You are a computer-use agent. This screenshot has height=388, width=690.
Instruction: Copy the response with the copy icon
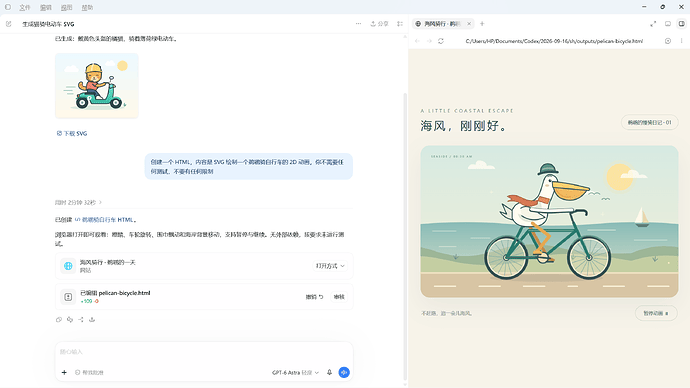tap(59, 320)
